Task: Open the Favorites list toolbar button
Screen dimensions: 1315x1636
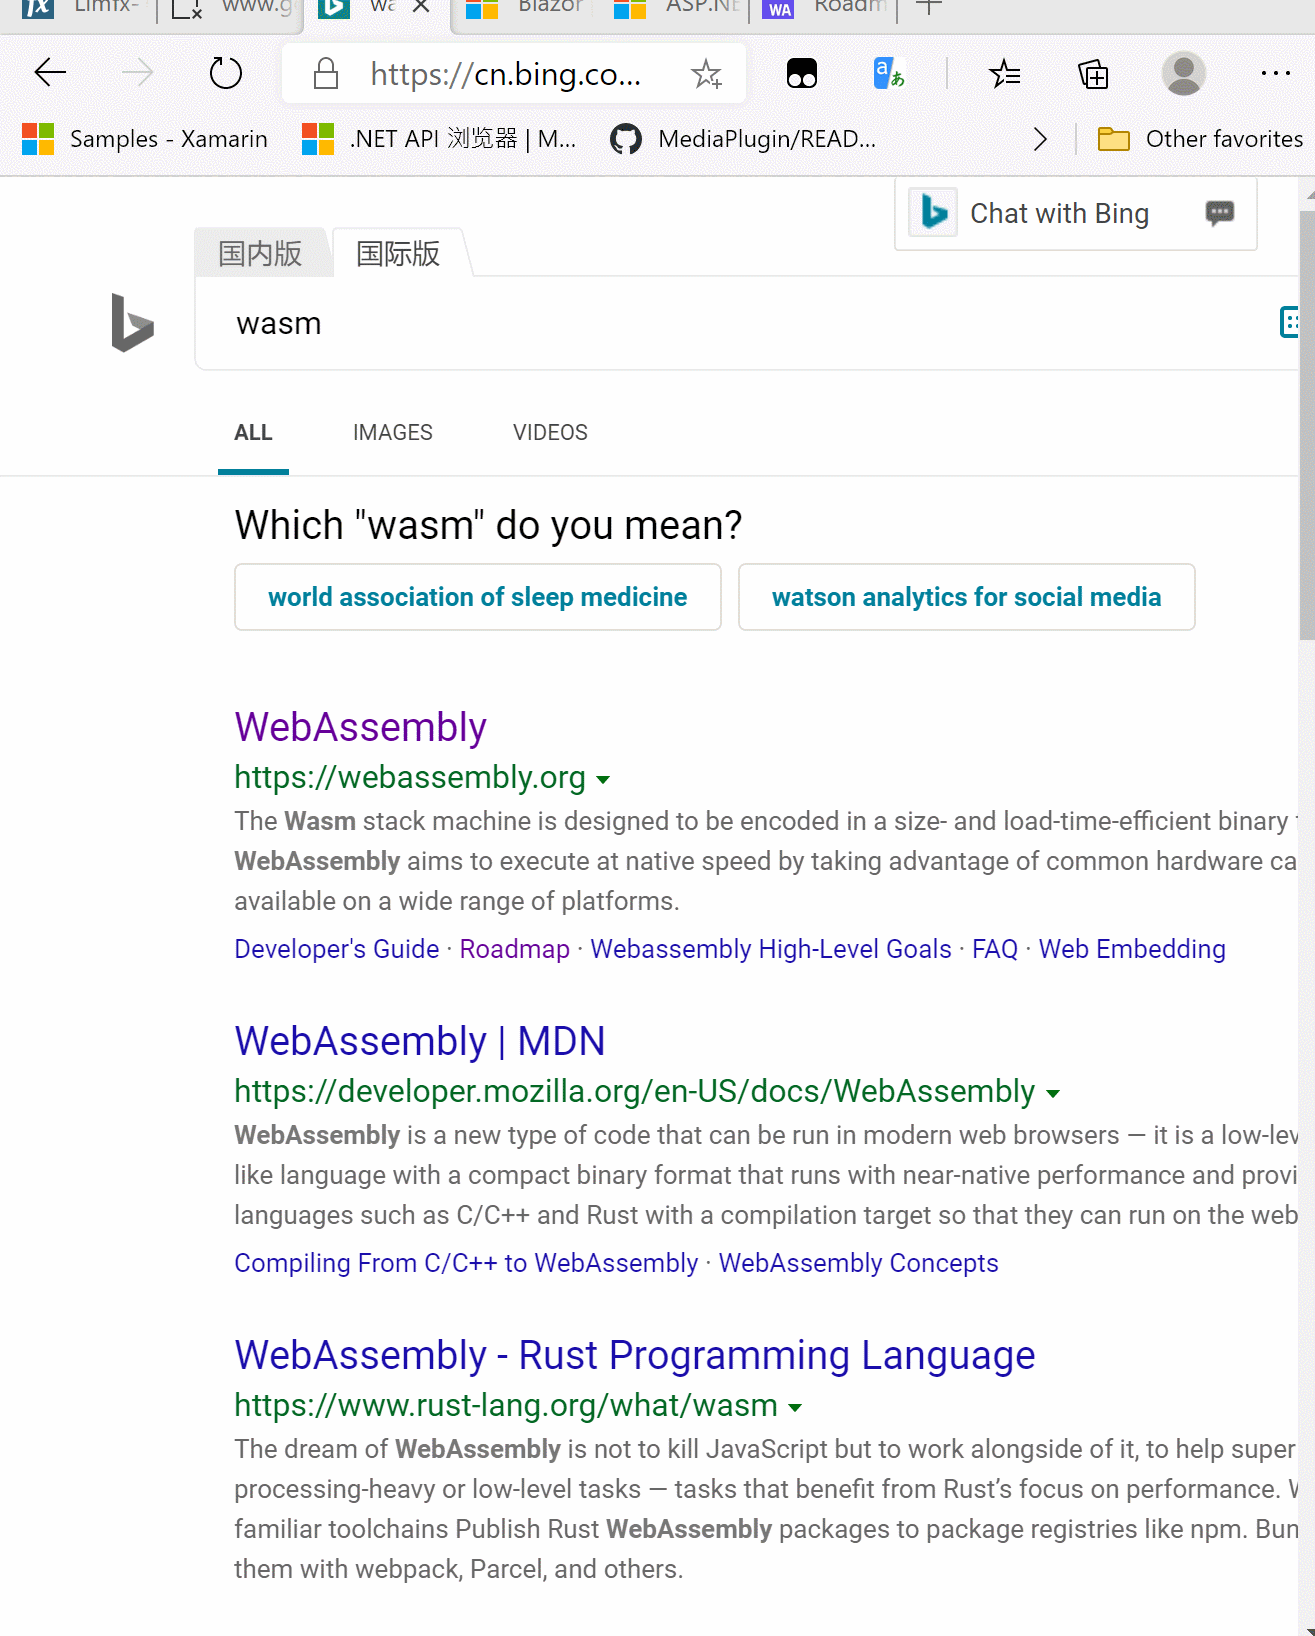Action: 1004,73
